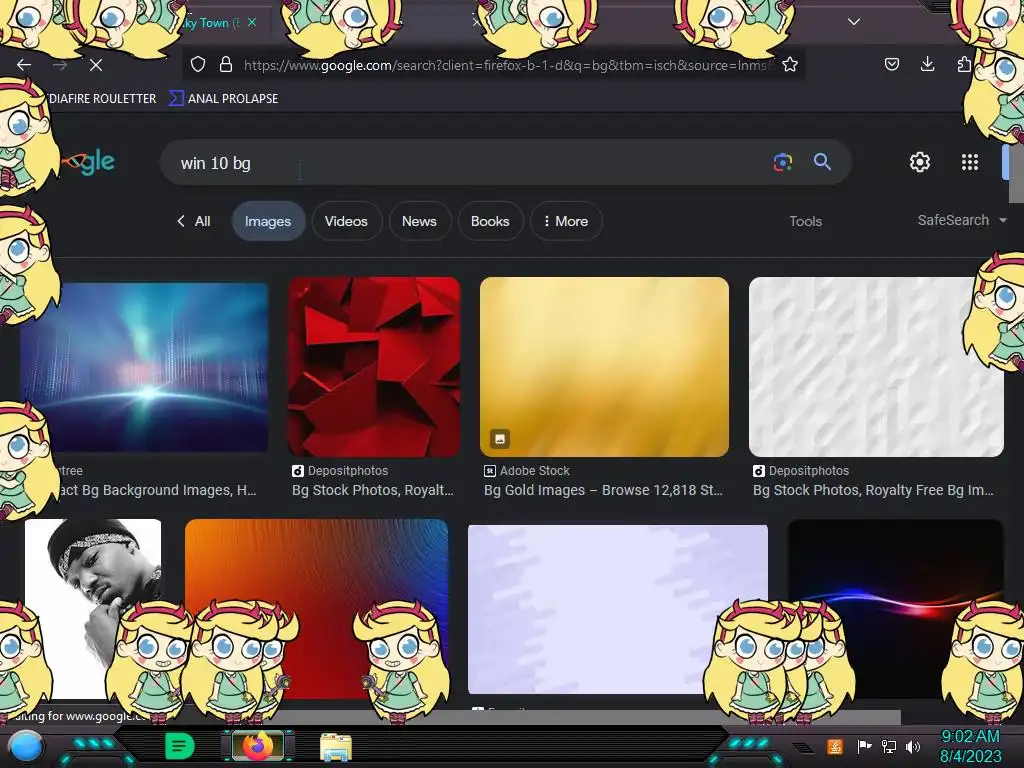Open the Start orb
This screenshot has height=768, width=1024.
pos(25,746)
